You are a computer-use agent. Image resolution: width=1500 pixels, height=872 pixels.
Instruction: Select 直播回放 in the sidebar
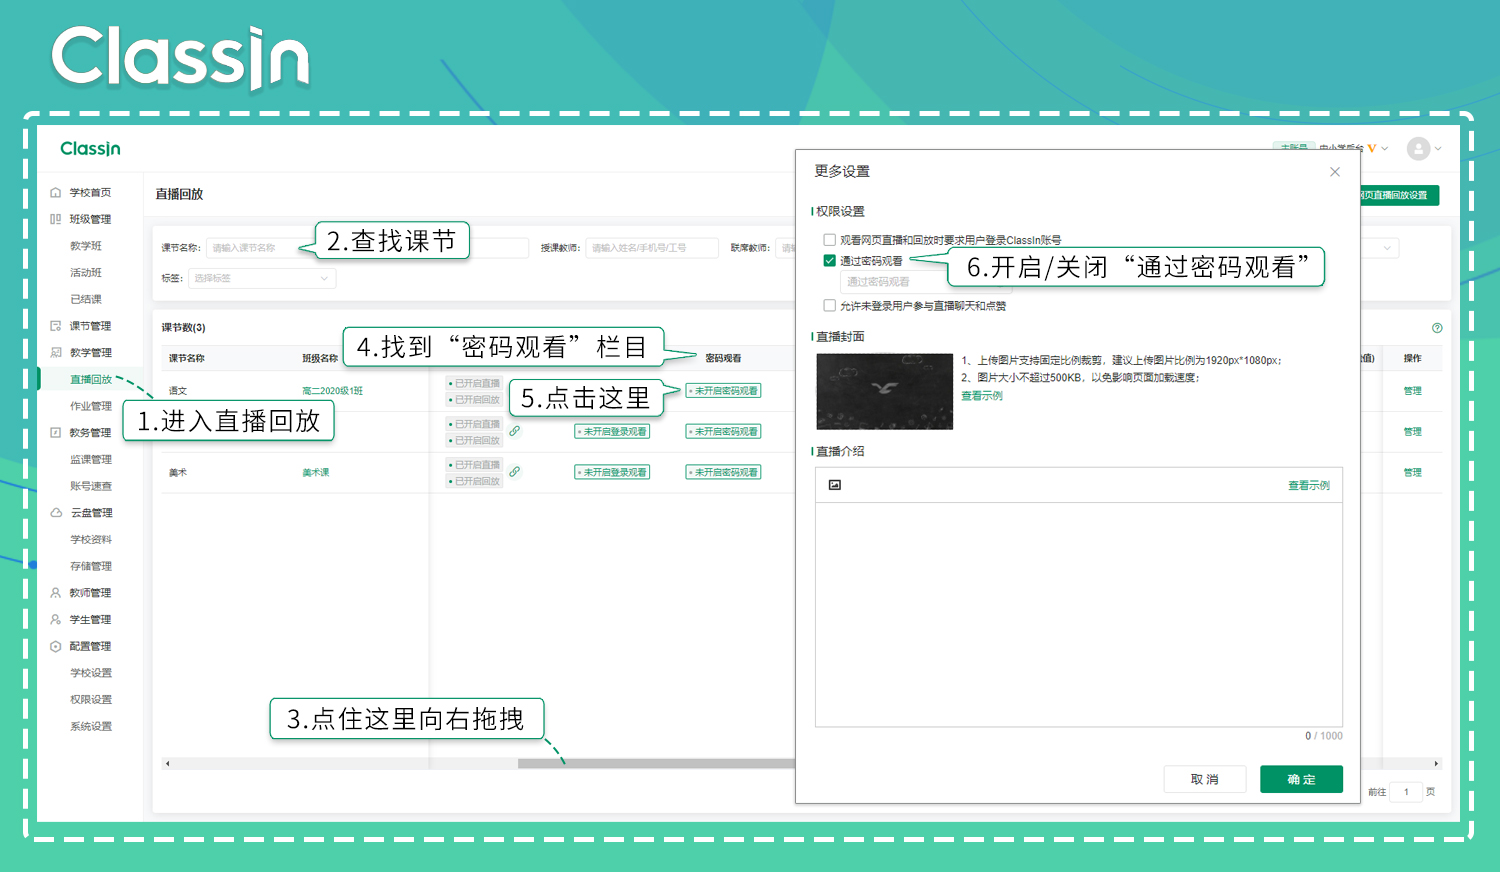coord(91,379)
